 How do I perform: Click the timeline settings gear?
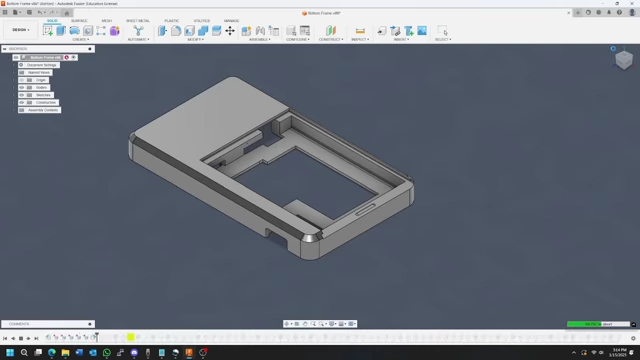[633, 338]
